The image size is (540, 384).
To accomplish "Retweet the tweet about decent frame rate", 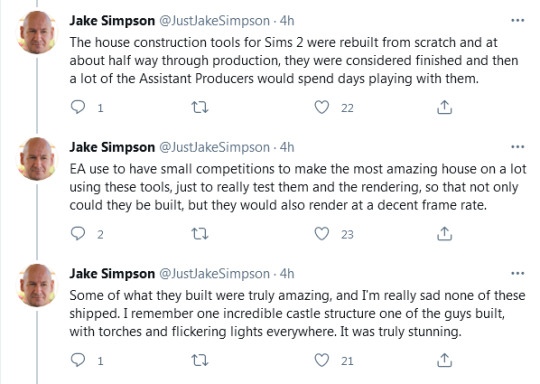I will pos(200,234).
